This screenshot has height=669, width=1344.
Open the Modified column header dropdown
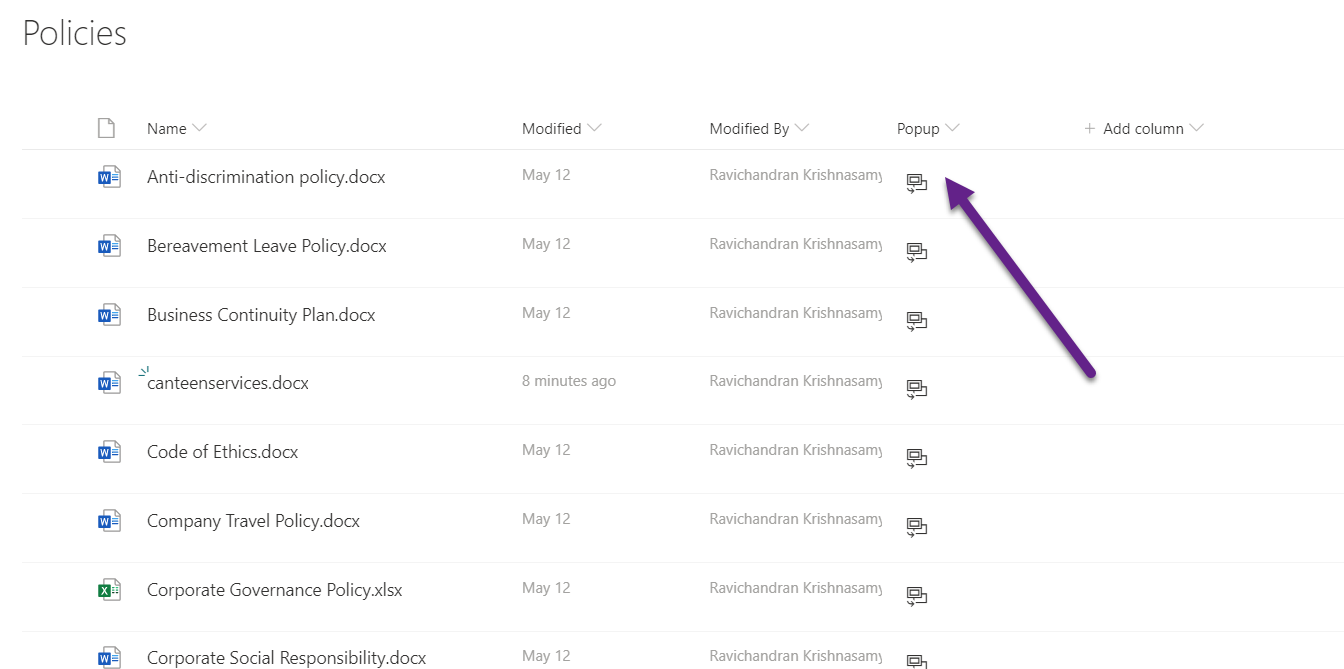[594, 128]
